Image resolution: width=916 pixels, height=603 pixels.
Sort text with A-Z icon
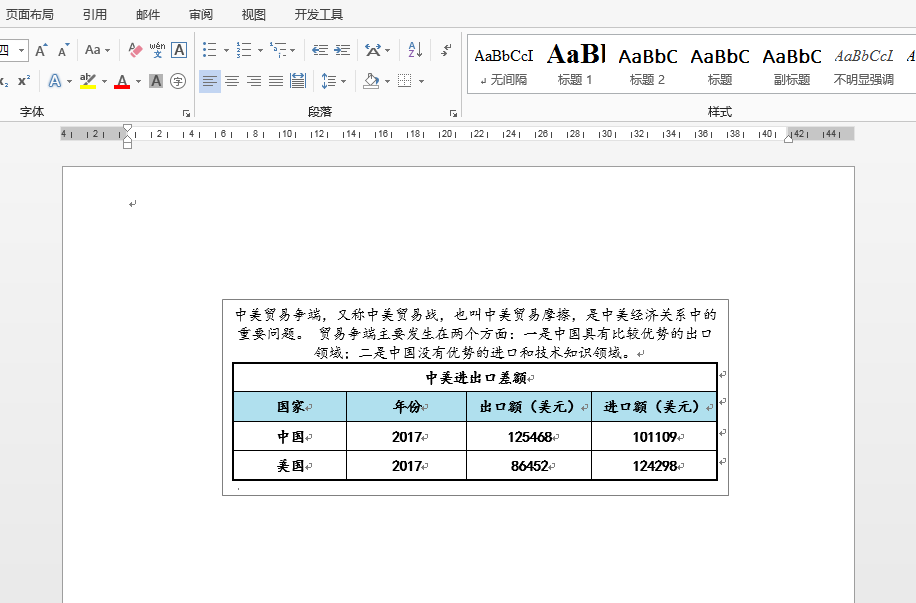[x=415, y=50]
